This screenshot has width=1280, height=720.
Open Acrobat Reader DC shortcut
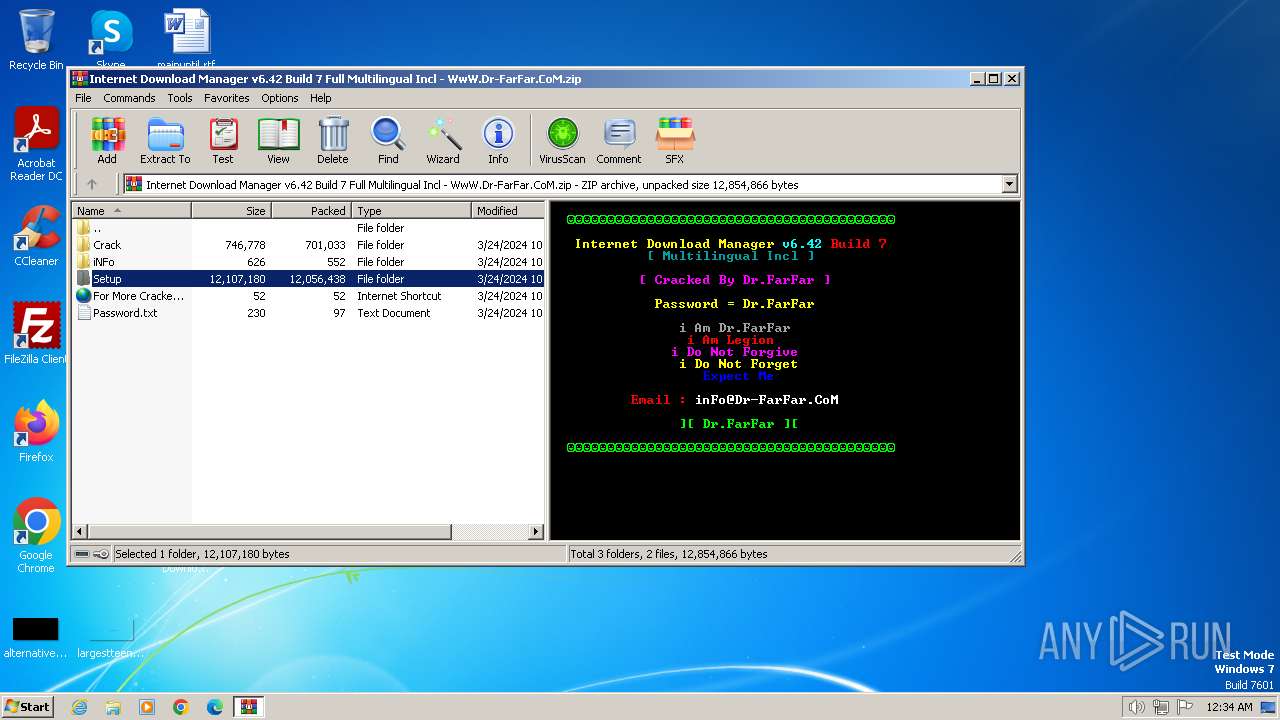pyautogui.click(x=36, y=145)
